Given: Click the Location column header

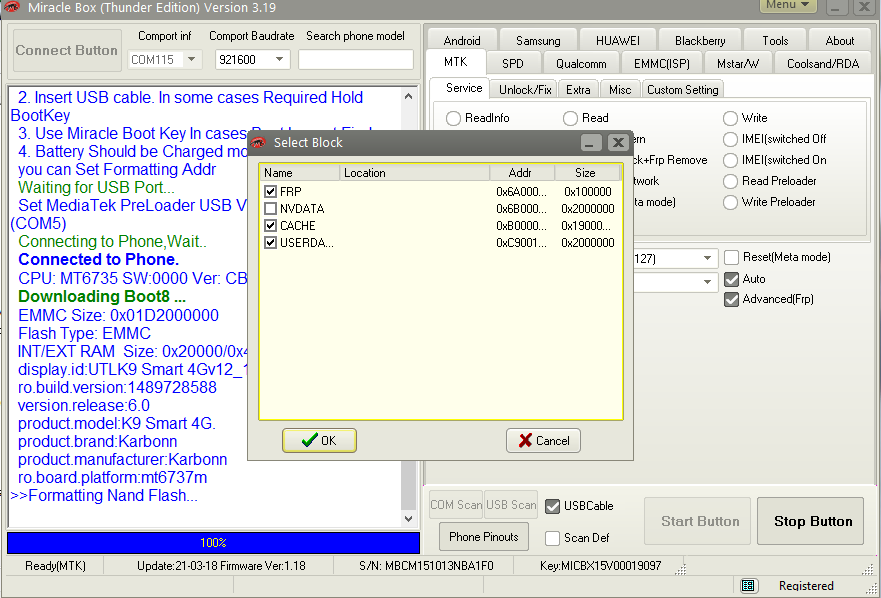Looking at the screenshot, I should [415, 173].
